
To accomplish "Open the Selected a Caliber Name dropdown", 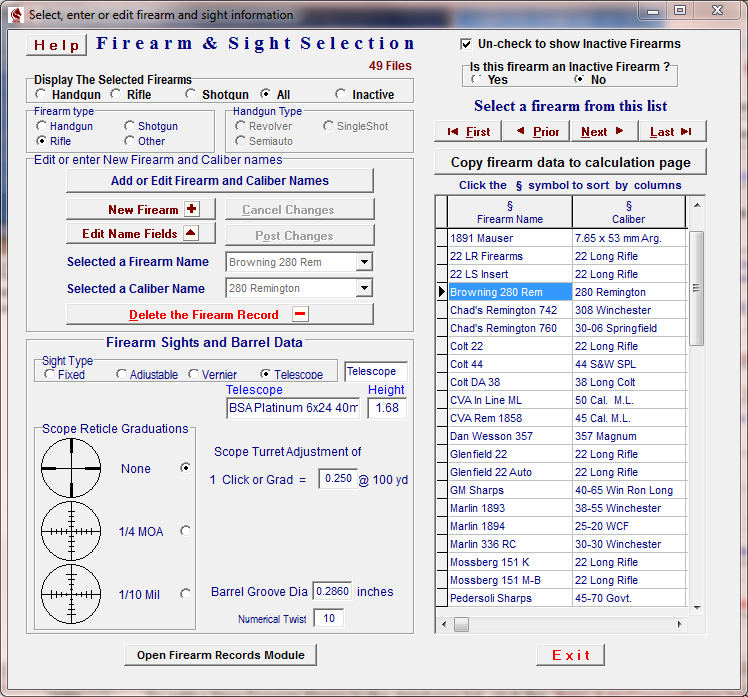I will pos(364,288).
